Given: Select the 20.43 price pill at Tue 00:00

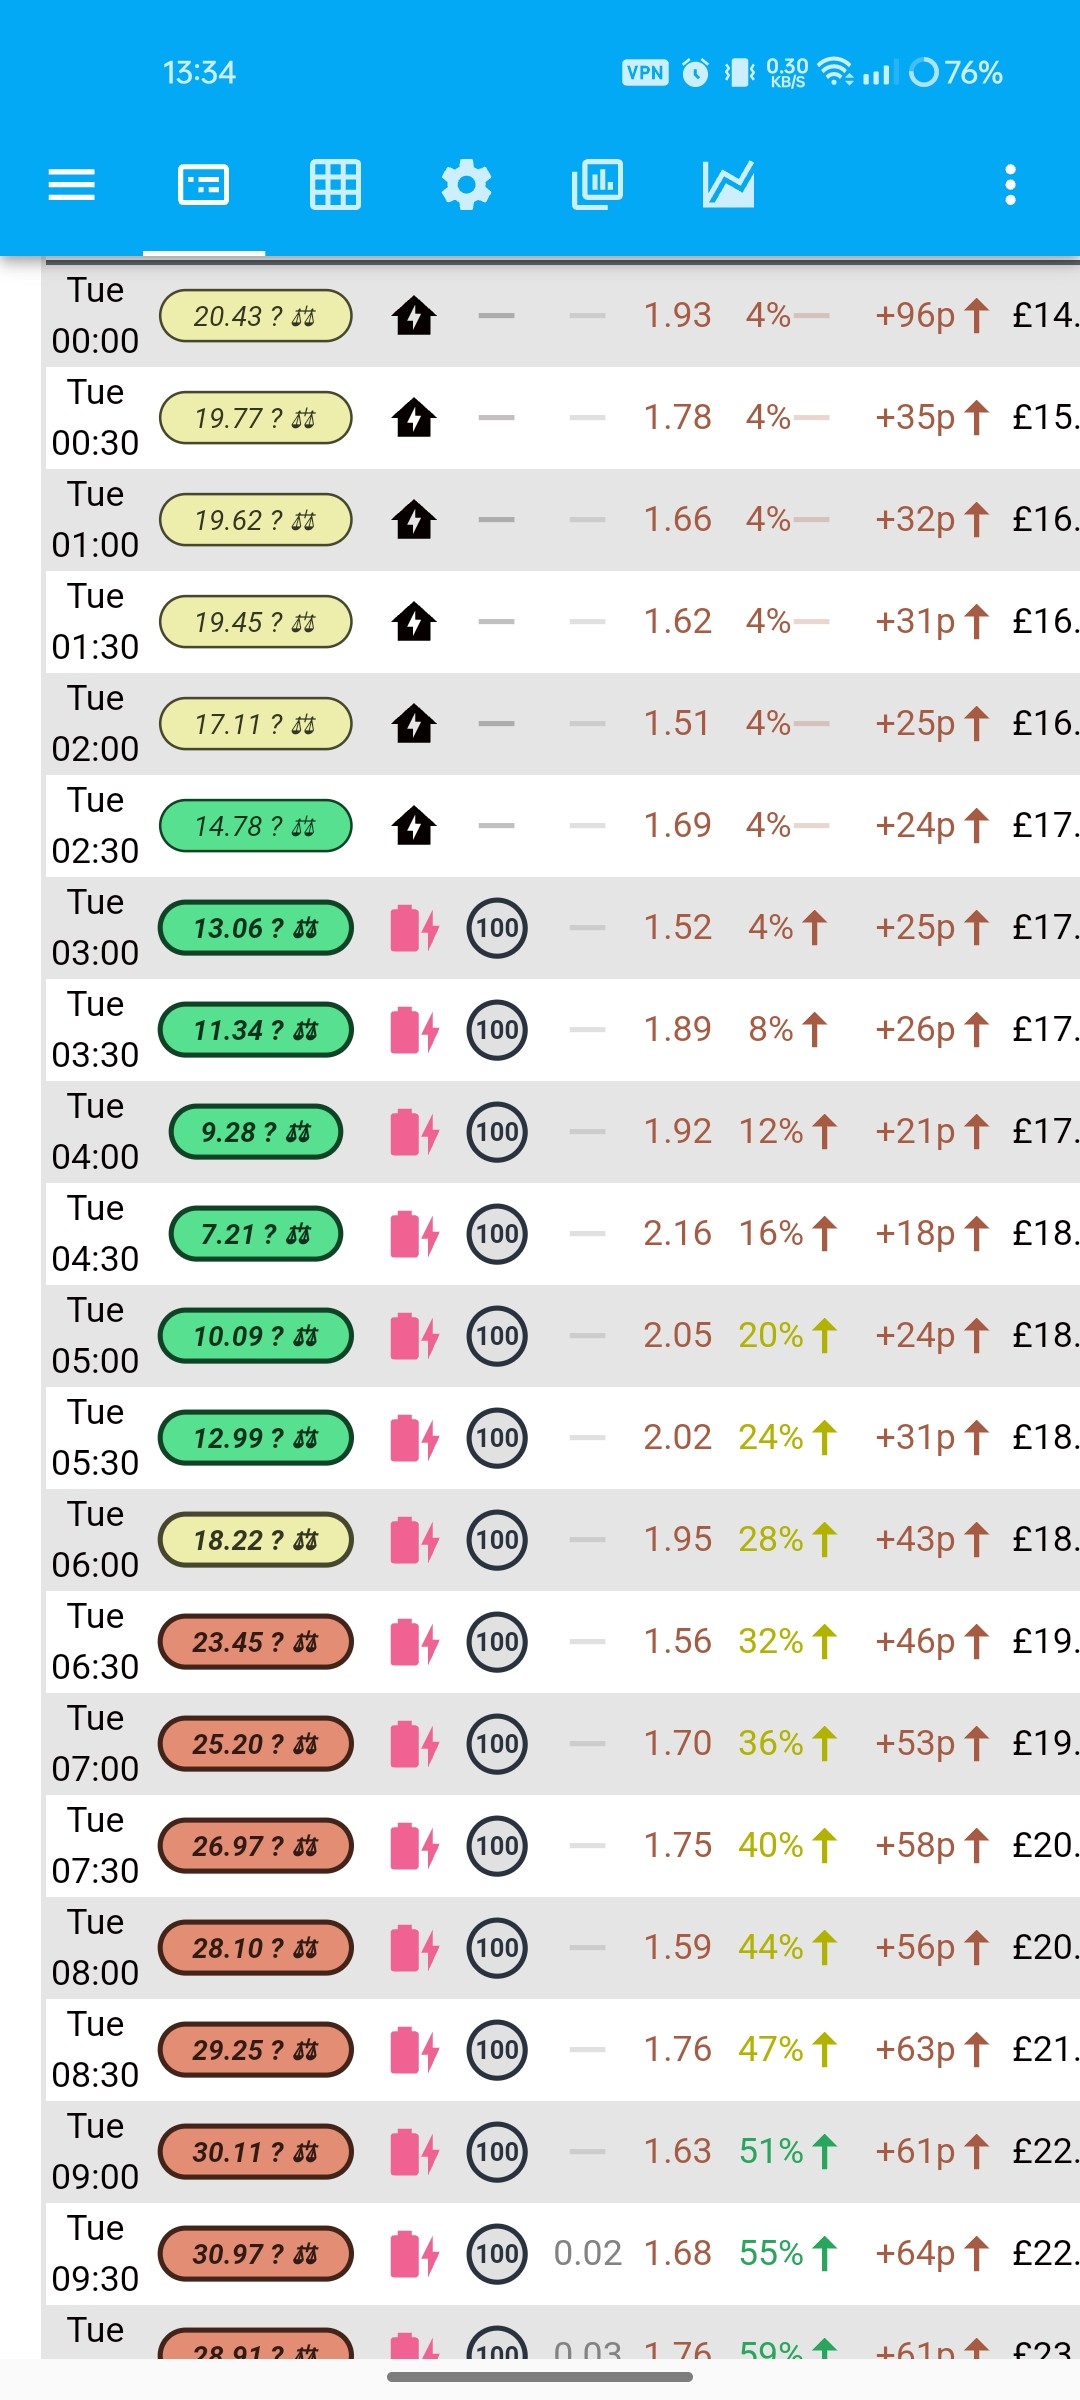Looking at the screenshot, I should click(256, 316).
